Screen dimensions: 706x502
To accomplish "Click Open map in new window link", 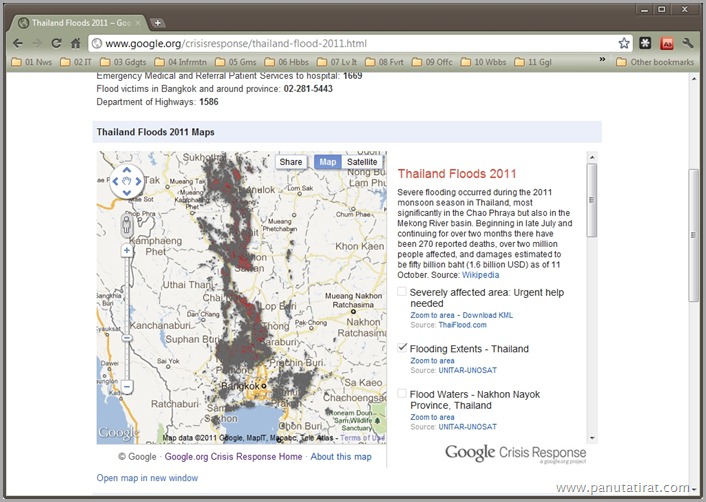I will (x=147, y=478).
